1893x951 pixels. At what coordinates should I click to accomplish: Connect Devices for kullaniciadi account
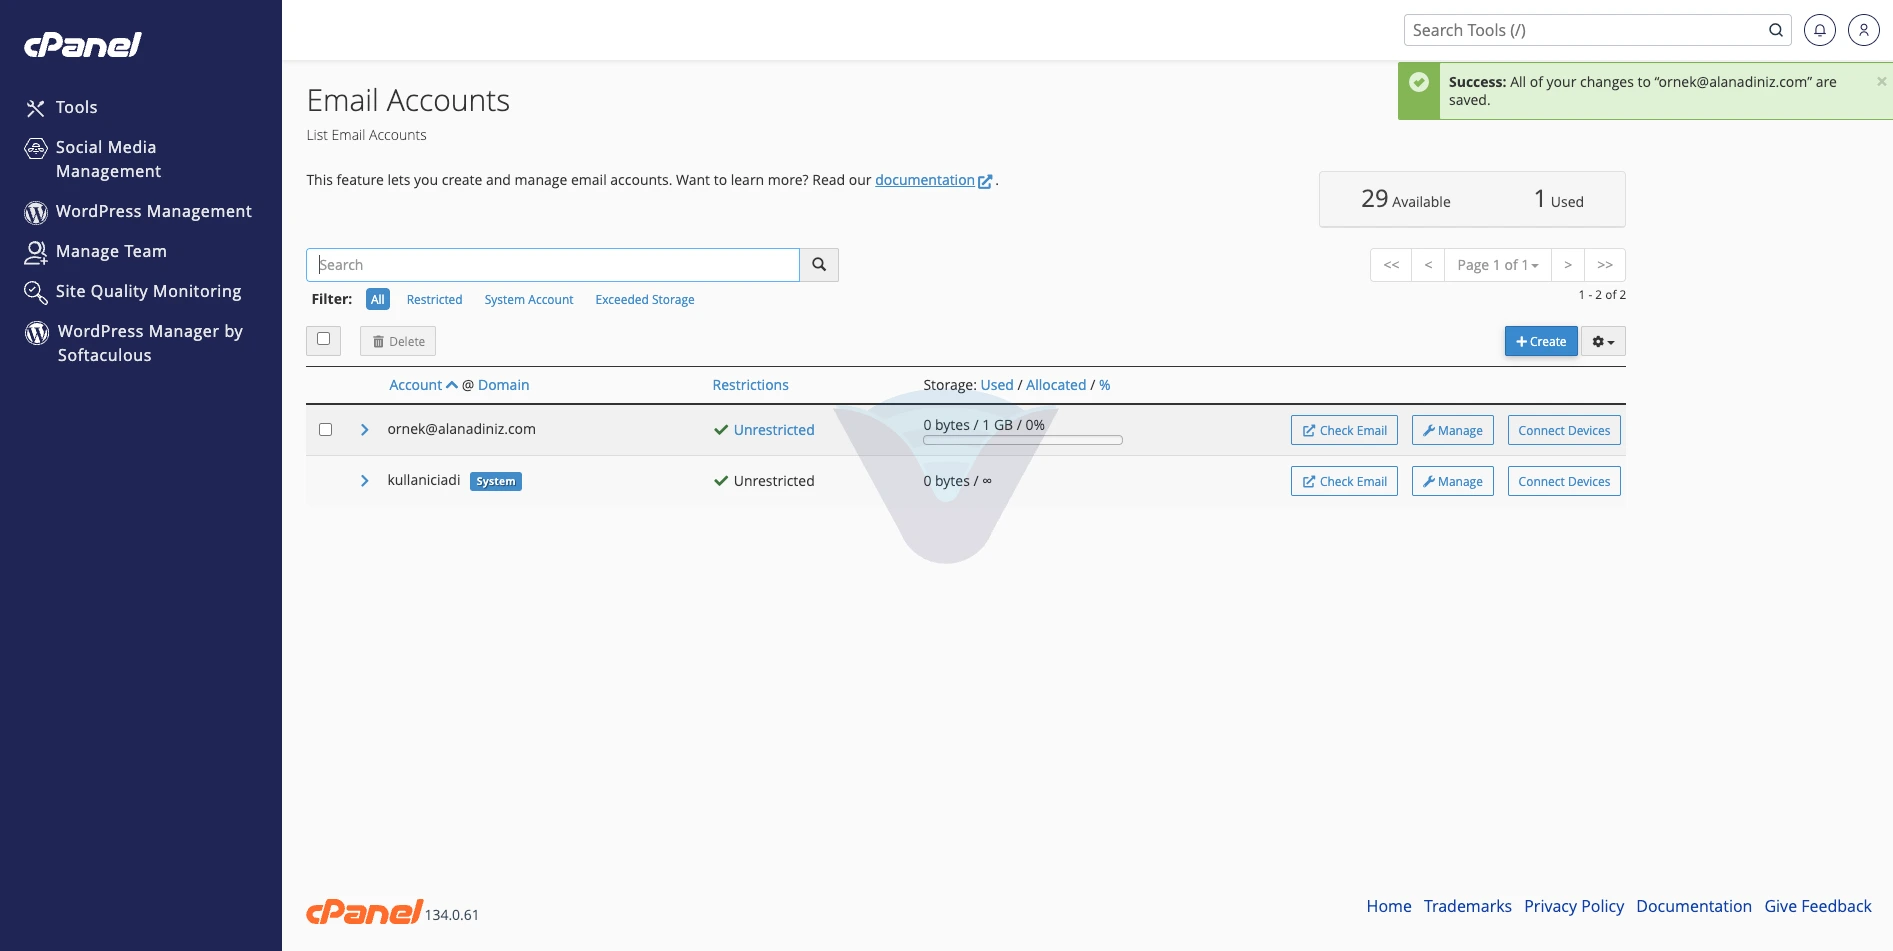pyautogui.click(x=1564, y=481)
